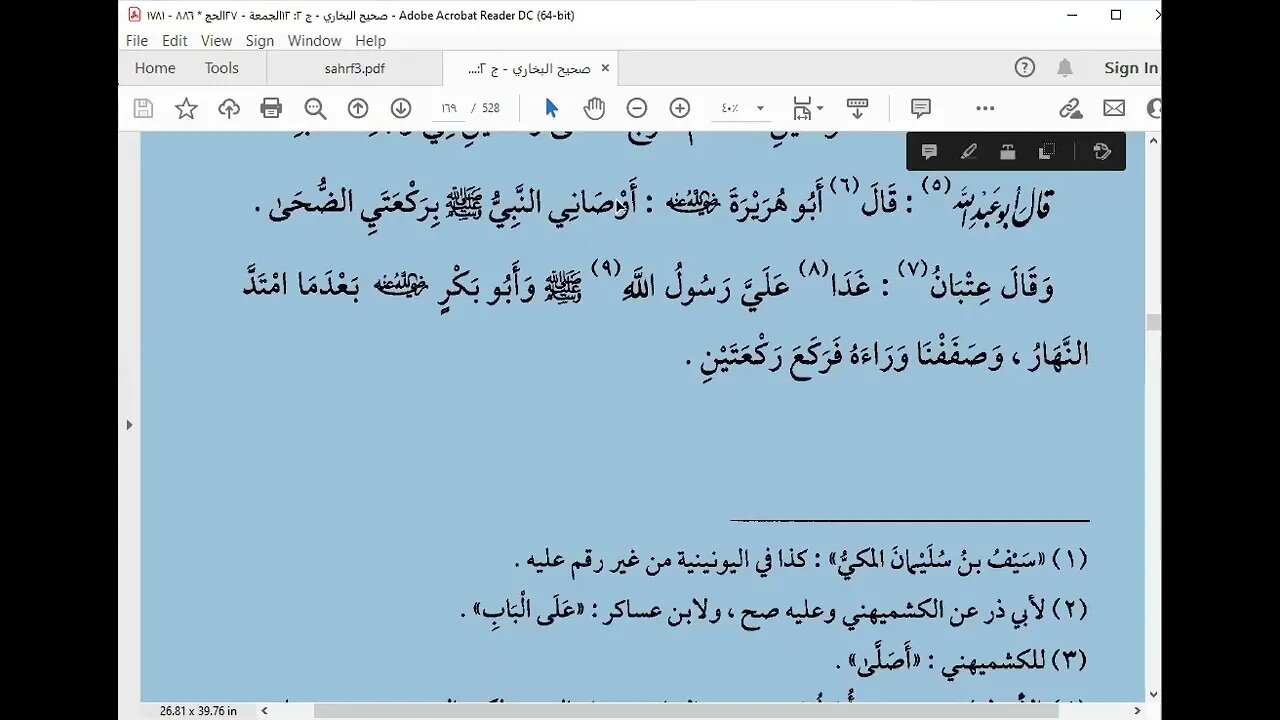
Task: Open the View menu
Action: 216,41
